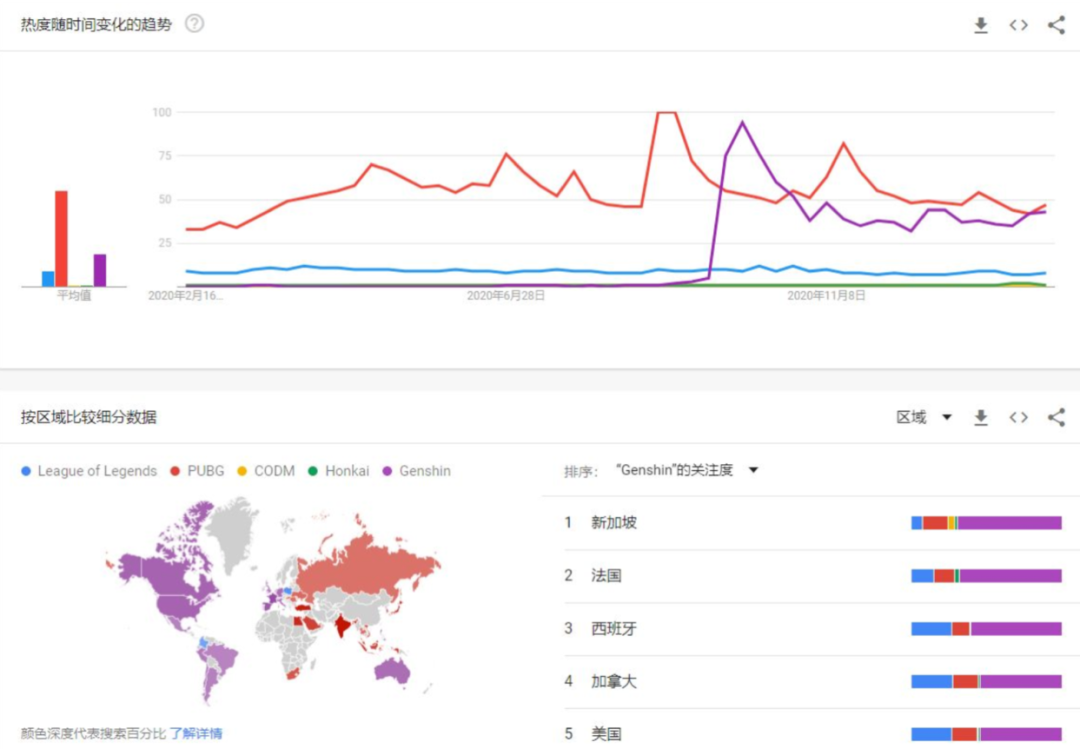Open embed code for trend chart
This screenshot has height=749, width=1080.
click(x=1018, y=26)
